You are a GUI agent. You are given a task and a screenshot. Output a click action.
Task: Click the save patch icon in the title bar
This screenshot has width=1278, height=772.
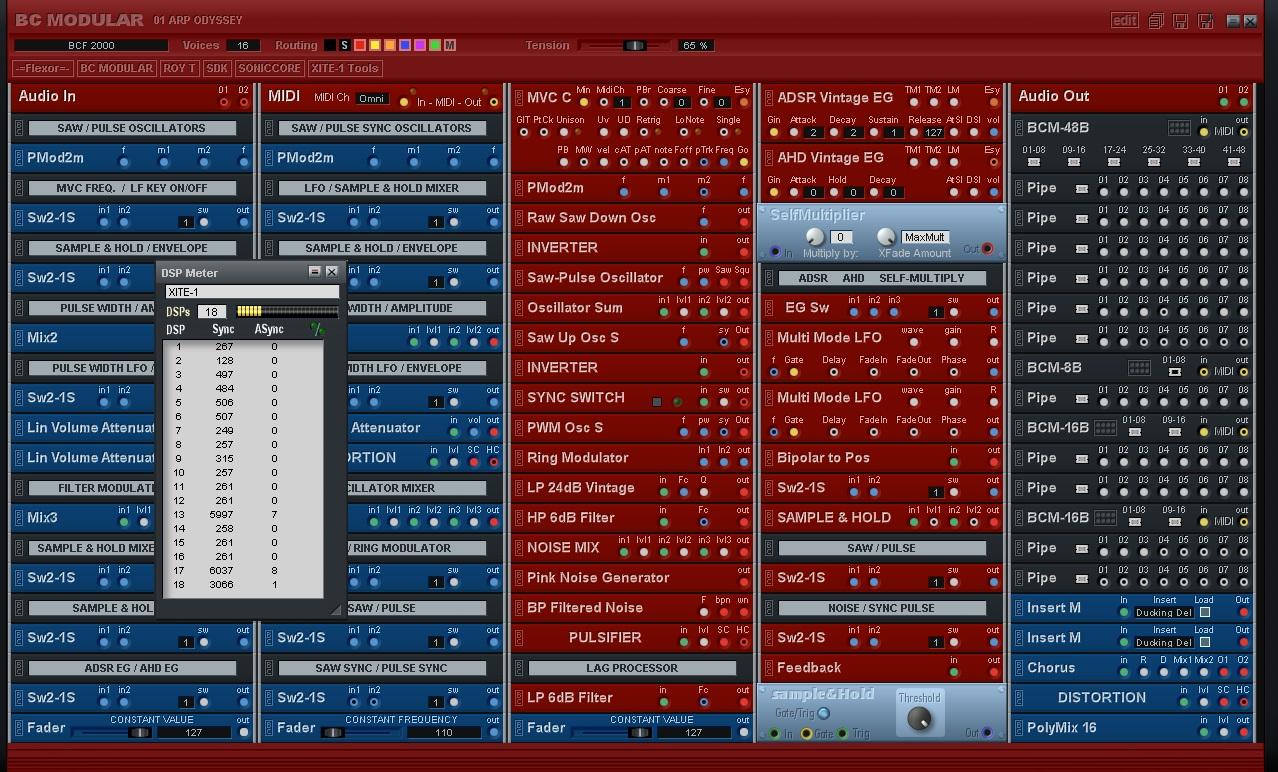(x=1180, y=20)
